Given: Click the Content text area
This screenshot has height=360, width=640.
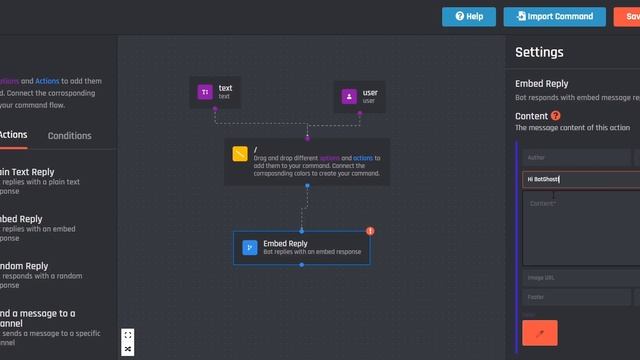Looking at the screenshot, I should pos(581,229).
